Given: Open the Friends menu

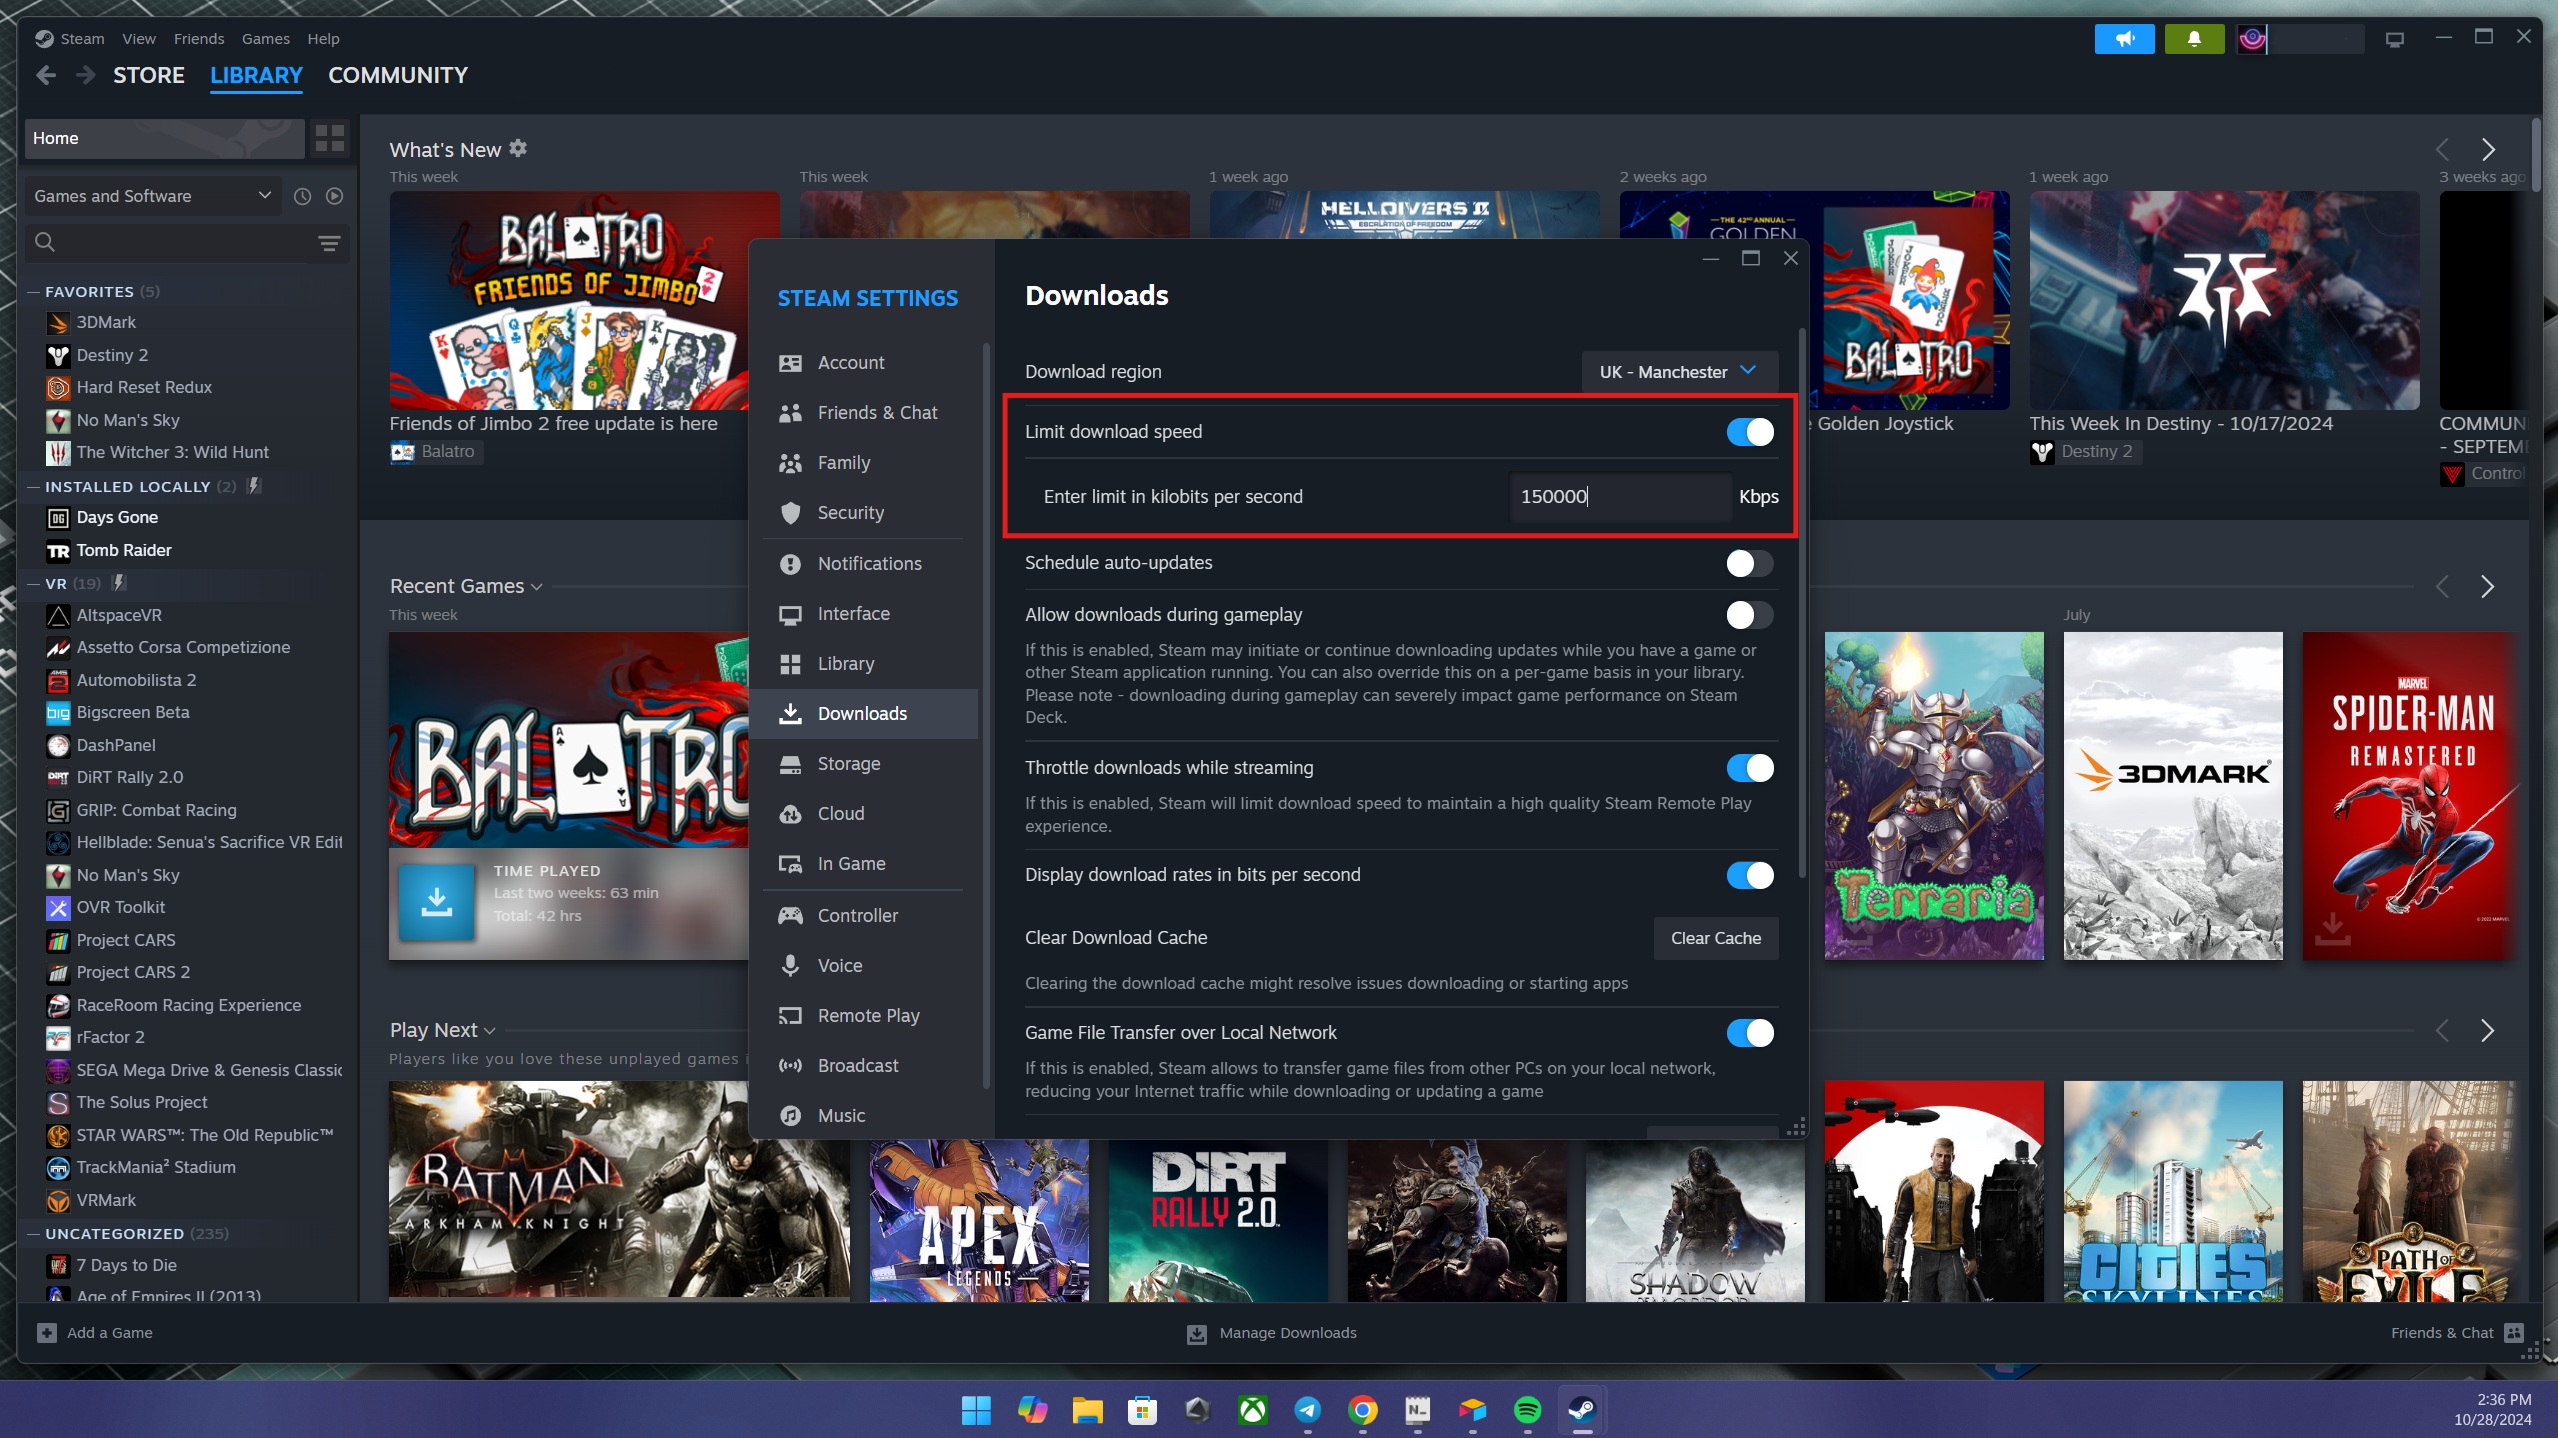Looking at the screenshot, I should (x=199, y=39).
